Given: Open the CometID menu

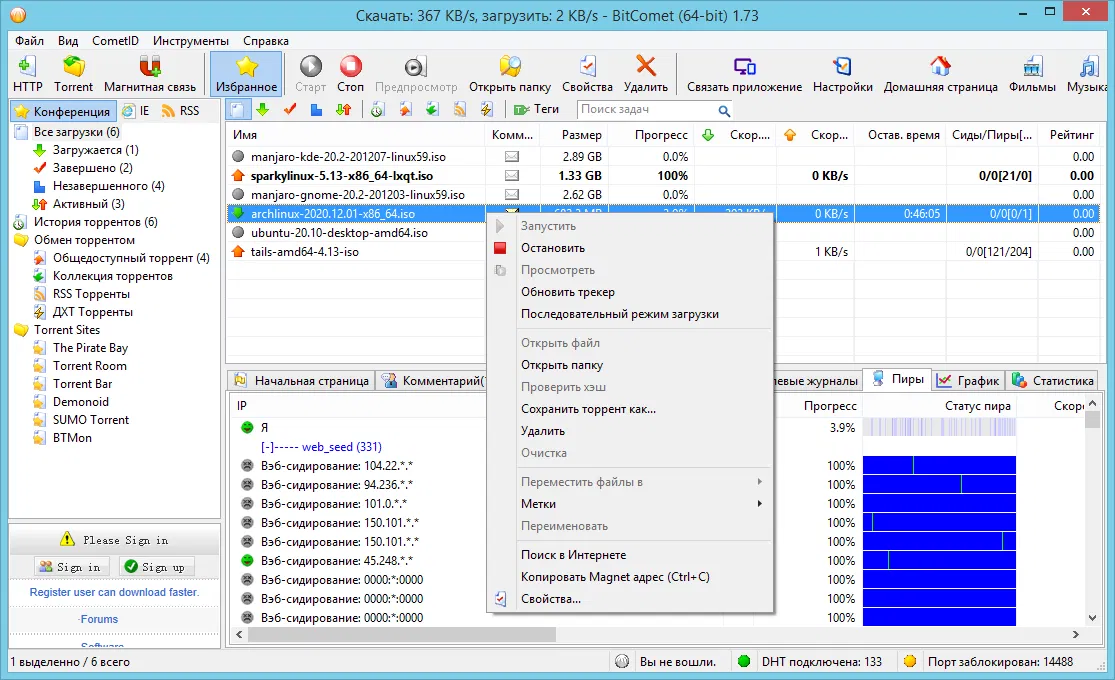Looking at the screenshot, I should pyautogui.click(x=115, y=41).
